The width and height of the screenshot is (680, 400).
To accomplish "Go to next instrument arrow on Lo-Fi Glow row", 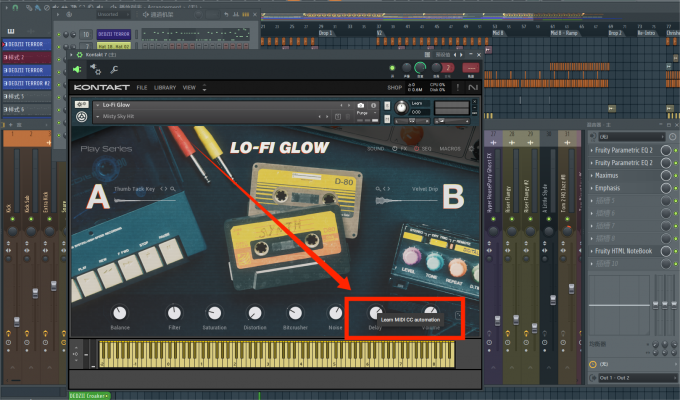I will (348, 105).
